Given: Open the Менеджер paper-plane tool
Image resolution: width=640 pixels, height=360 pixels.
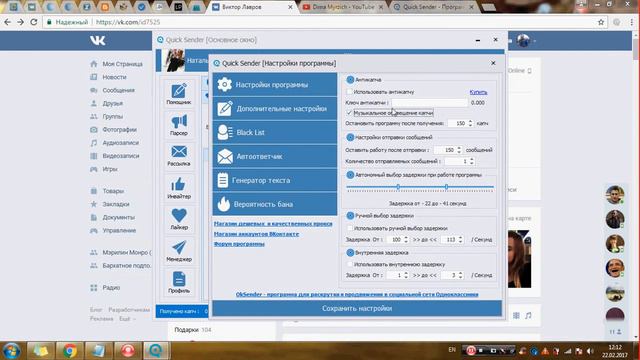Looking at the screenshot, I should 179,251.
